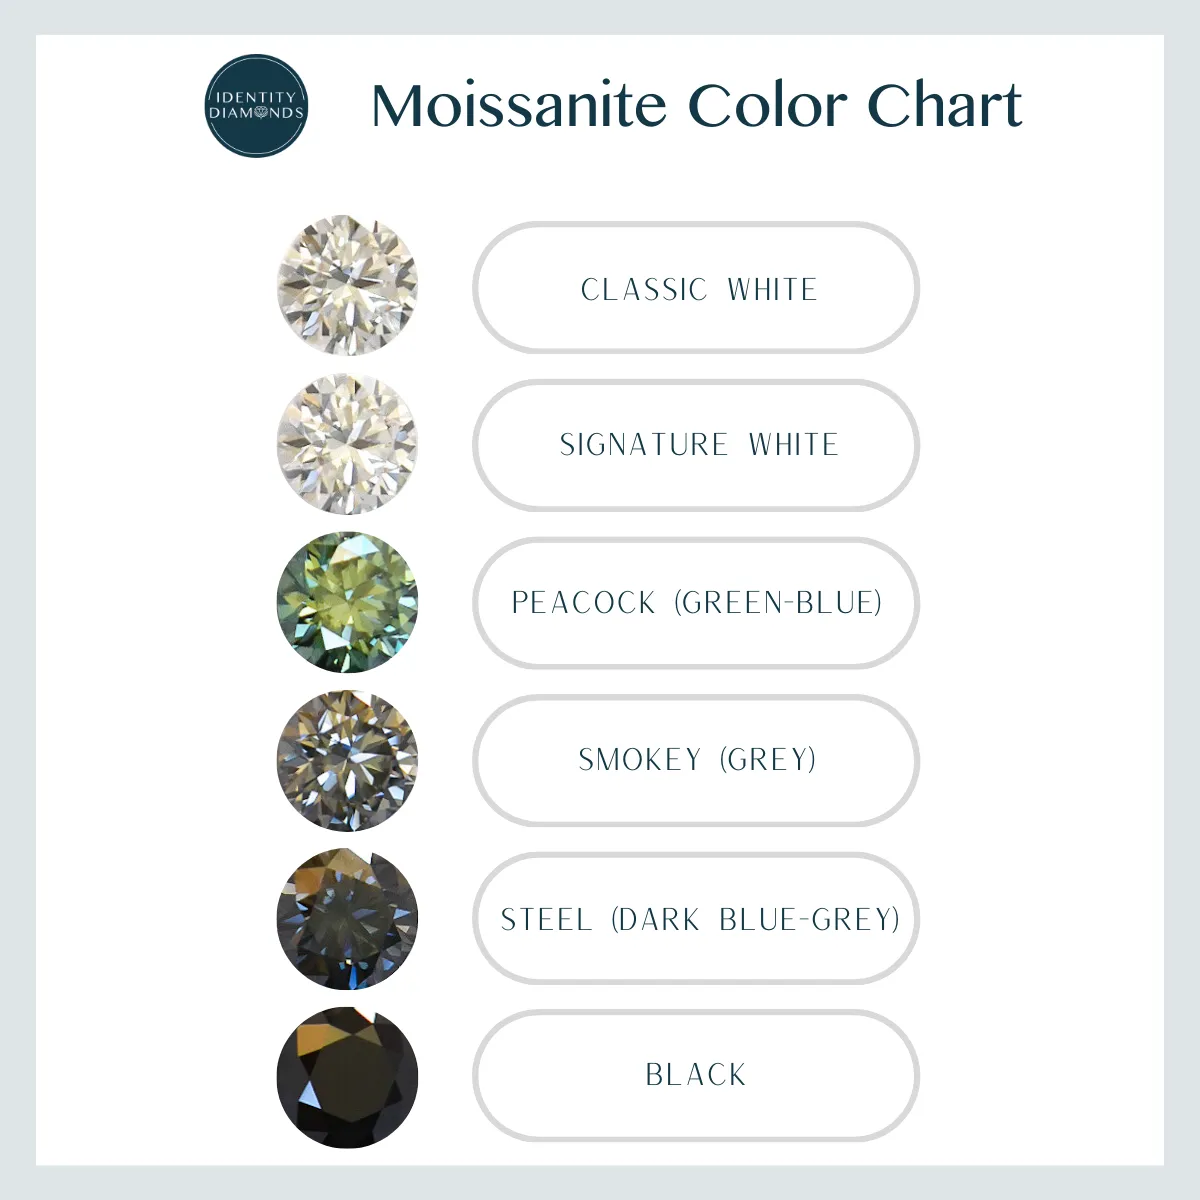This screenshot has width=1200, height=1200.
Task: Select the Signature White gemstone image
Action: [x=347, y=444]
